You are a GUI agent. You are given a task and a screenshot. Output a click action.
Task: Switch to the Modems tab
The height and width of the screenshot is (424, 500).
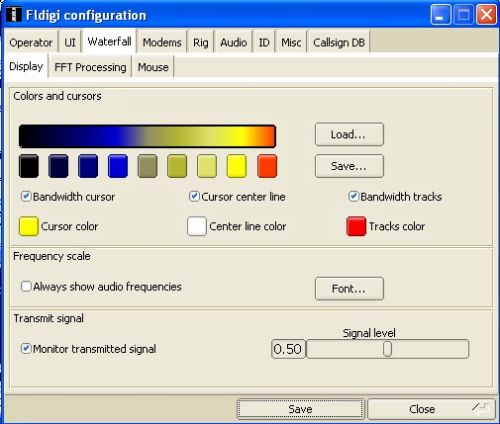point(162,42)
